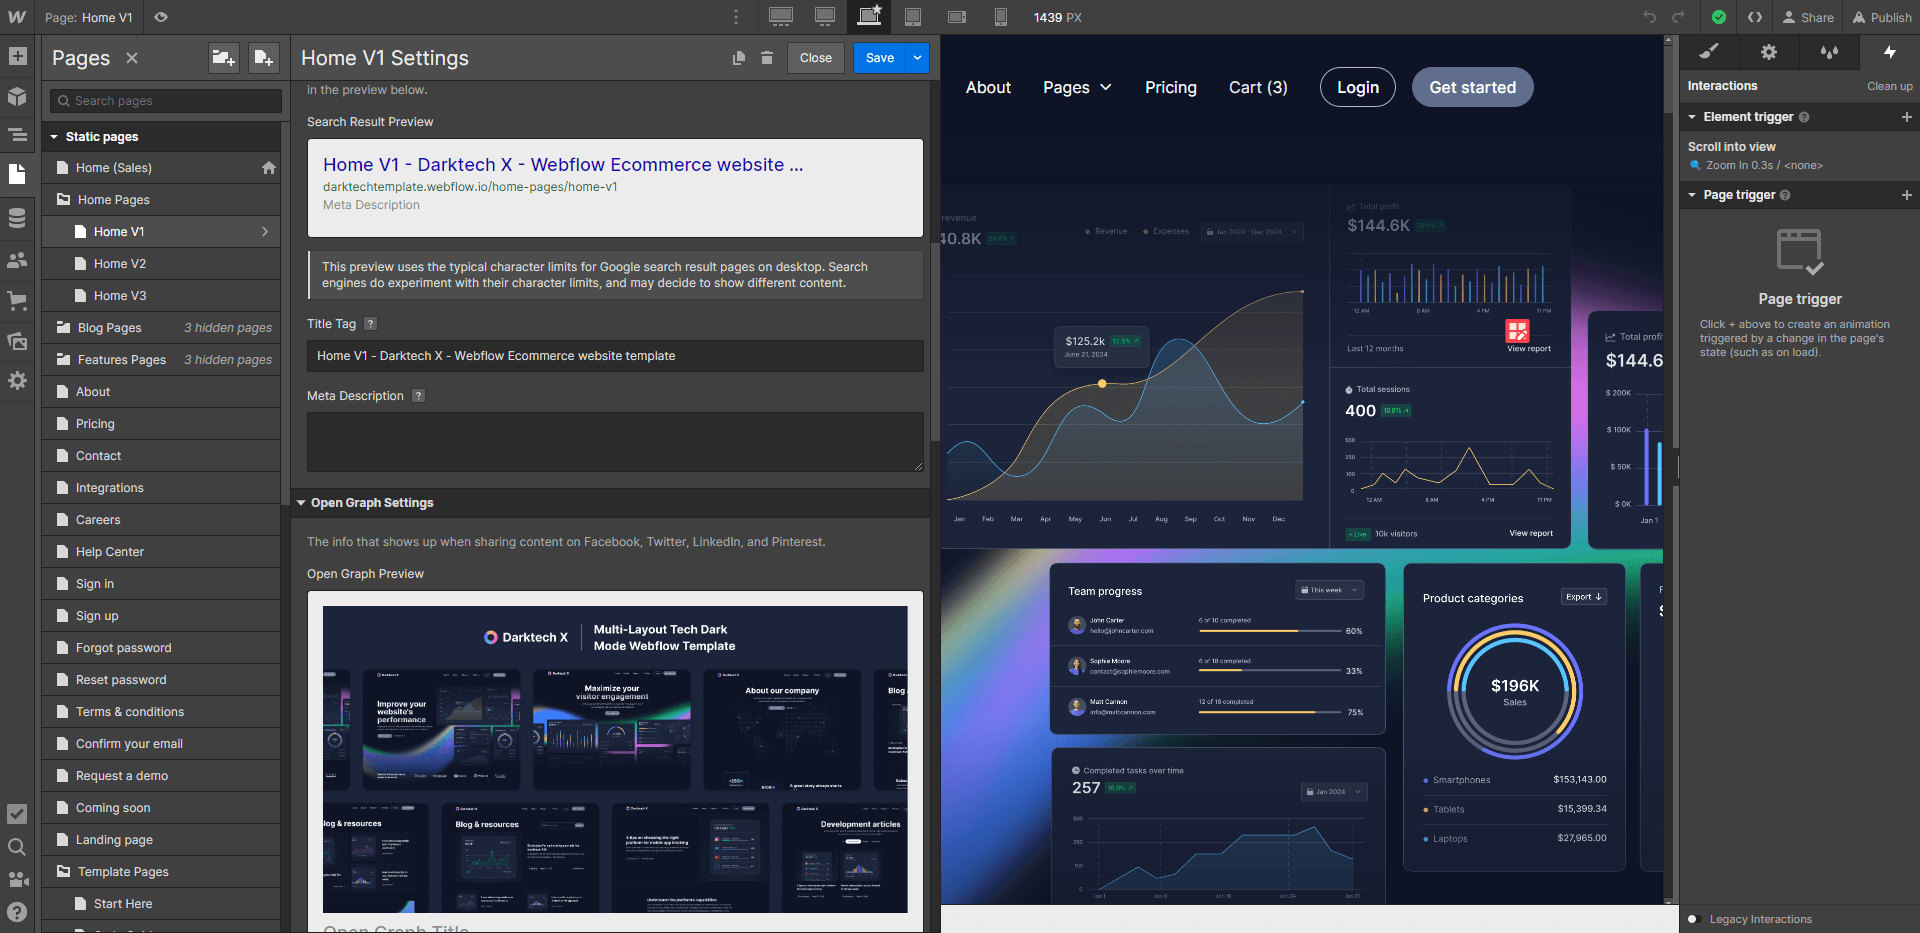Open the Assets panel
Image resolution: width=1920 pixels, height=933 pixels.
[x=17, y=341]
